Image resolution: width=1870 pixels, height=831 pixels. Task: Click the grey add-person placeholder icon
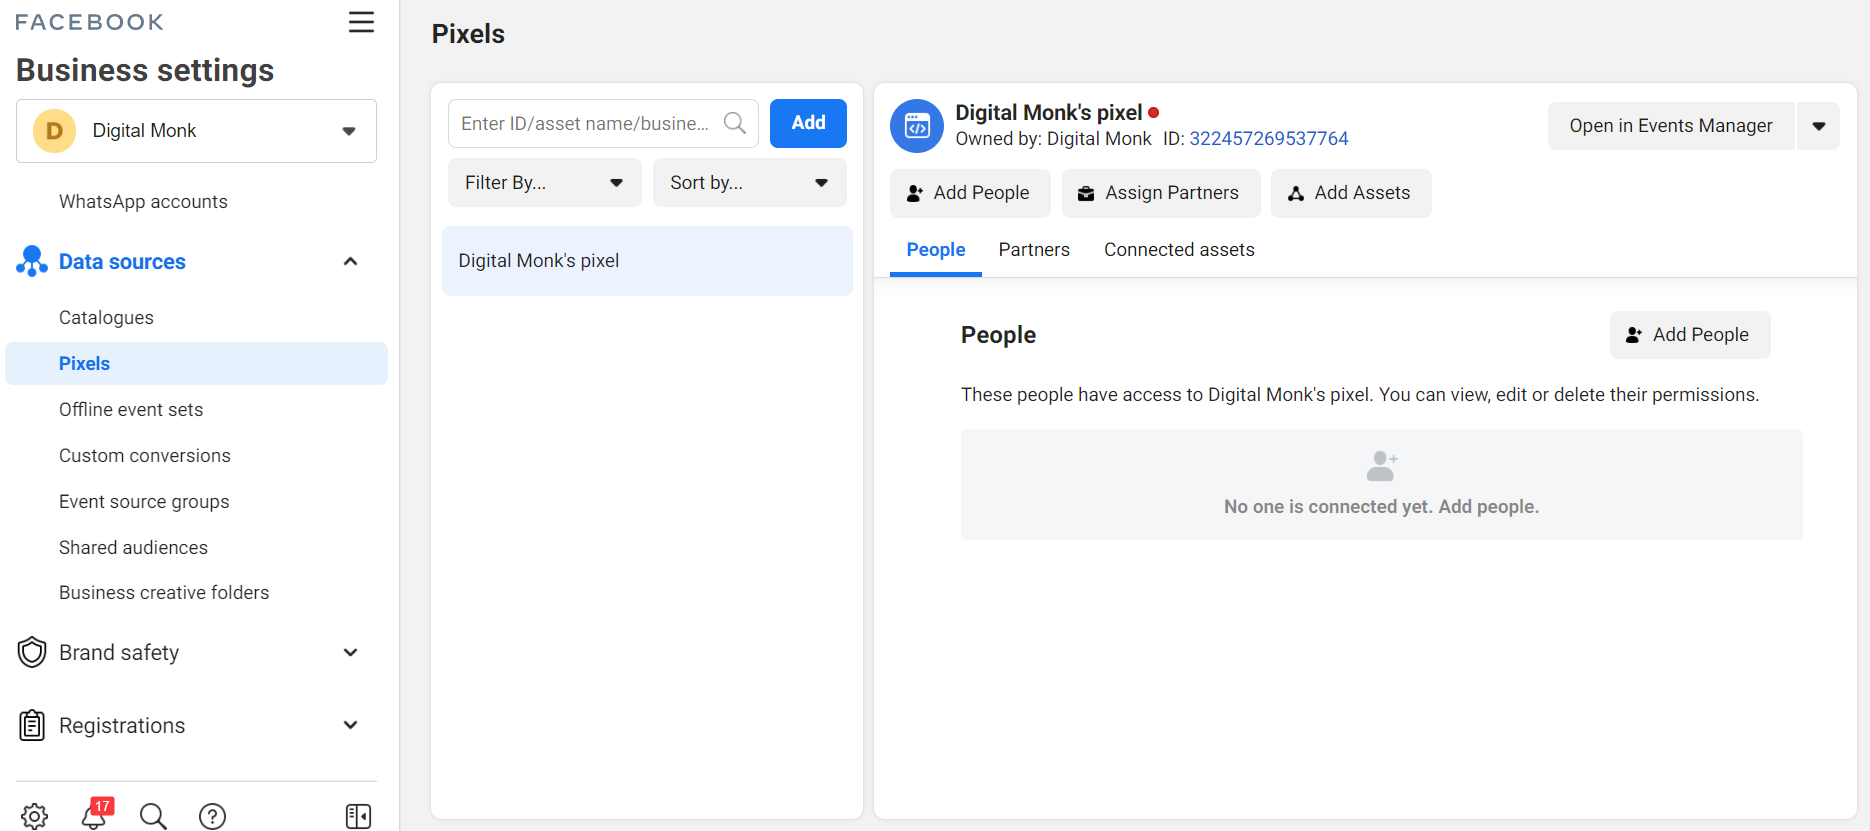1382,466
